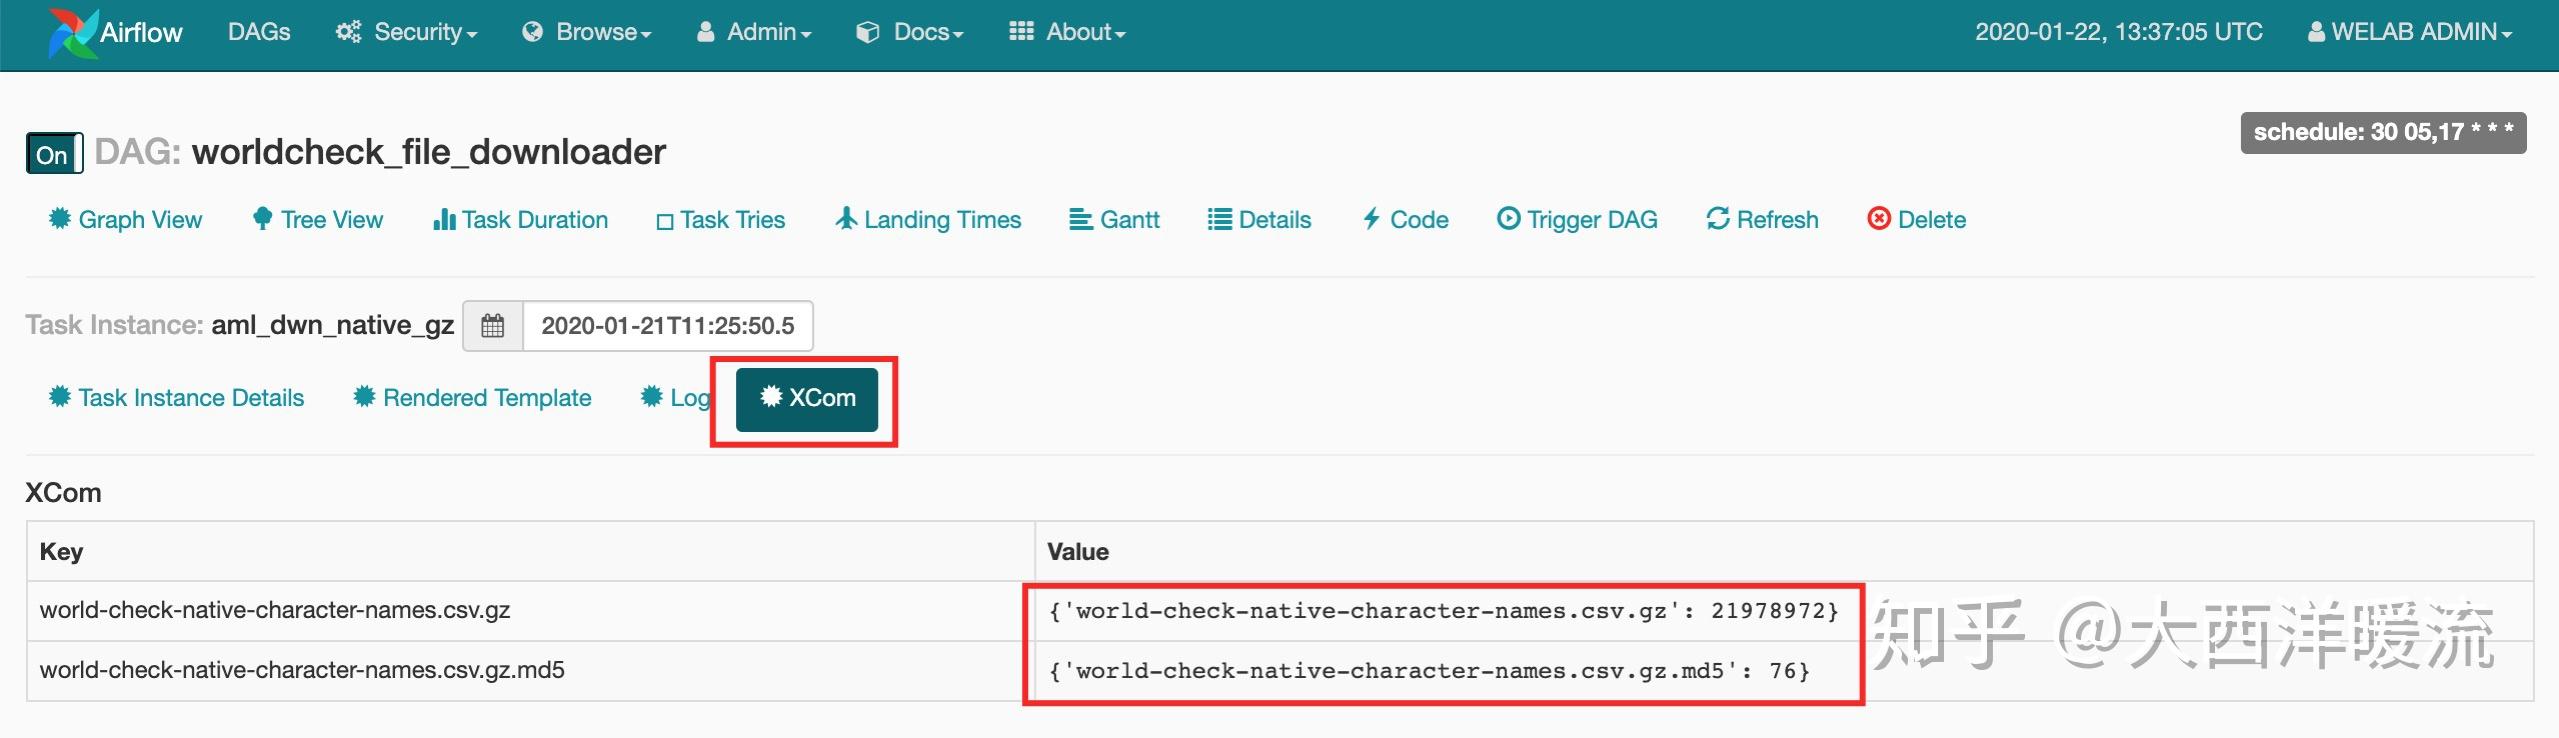This screenshot has height=738, width=2559.
Task: Refresh the DAG with the Refresh icon
Action: [x=1718, y=219]
